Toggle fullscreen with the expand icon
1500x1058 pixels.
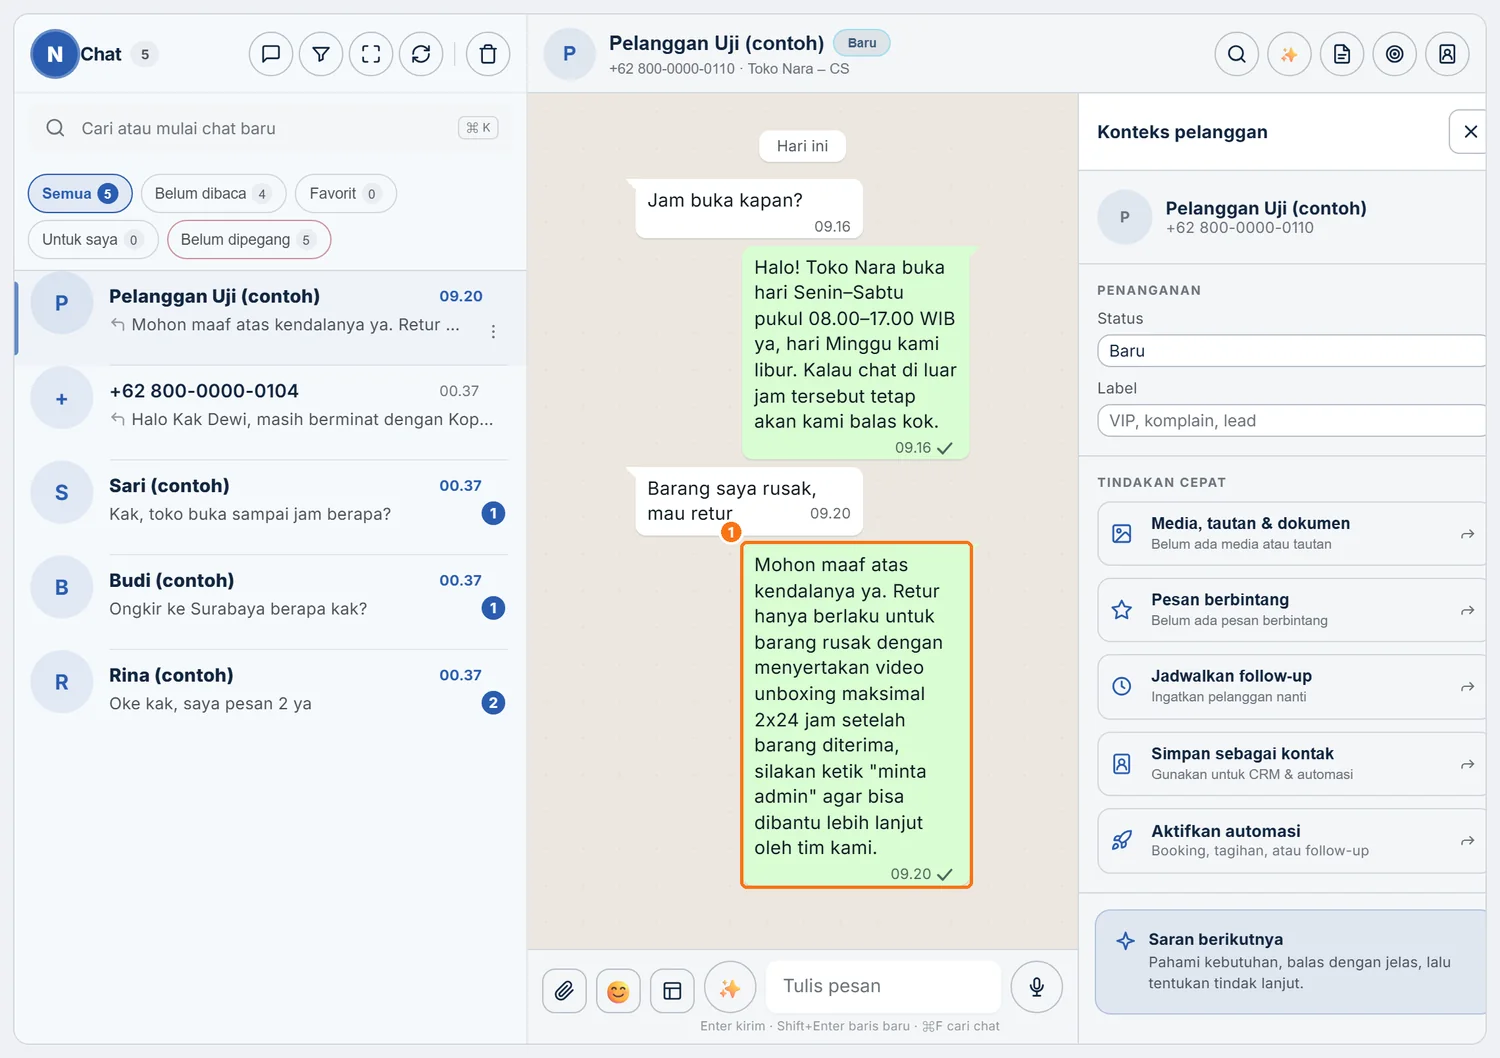371,54
